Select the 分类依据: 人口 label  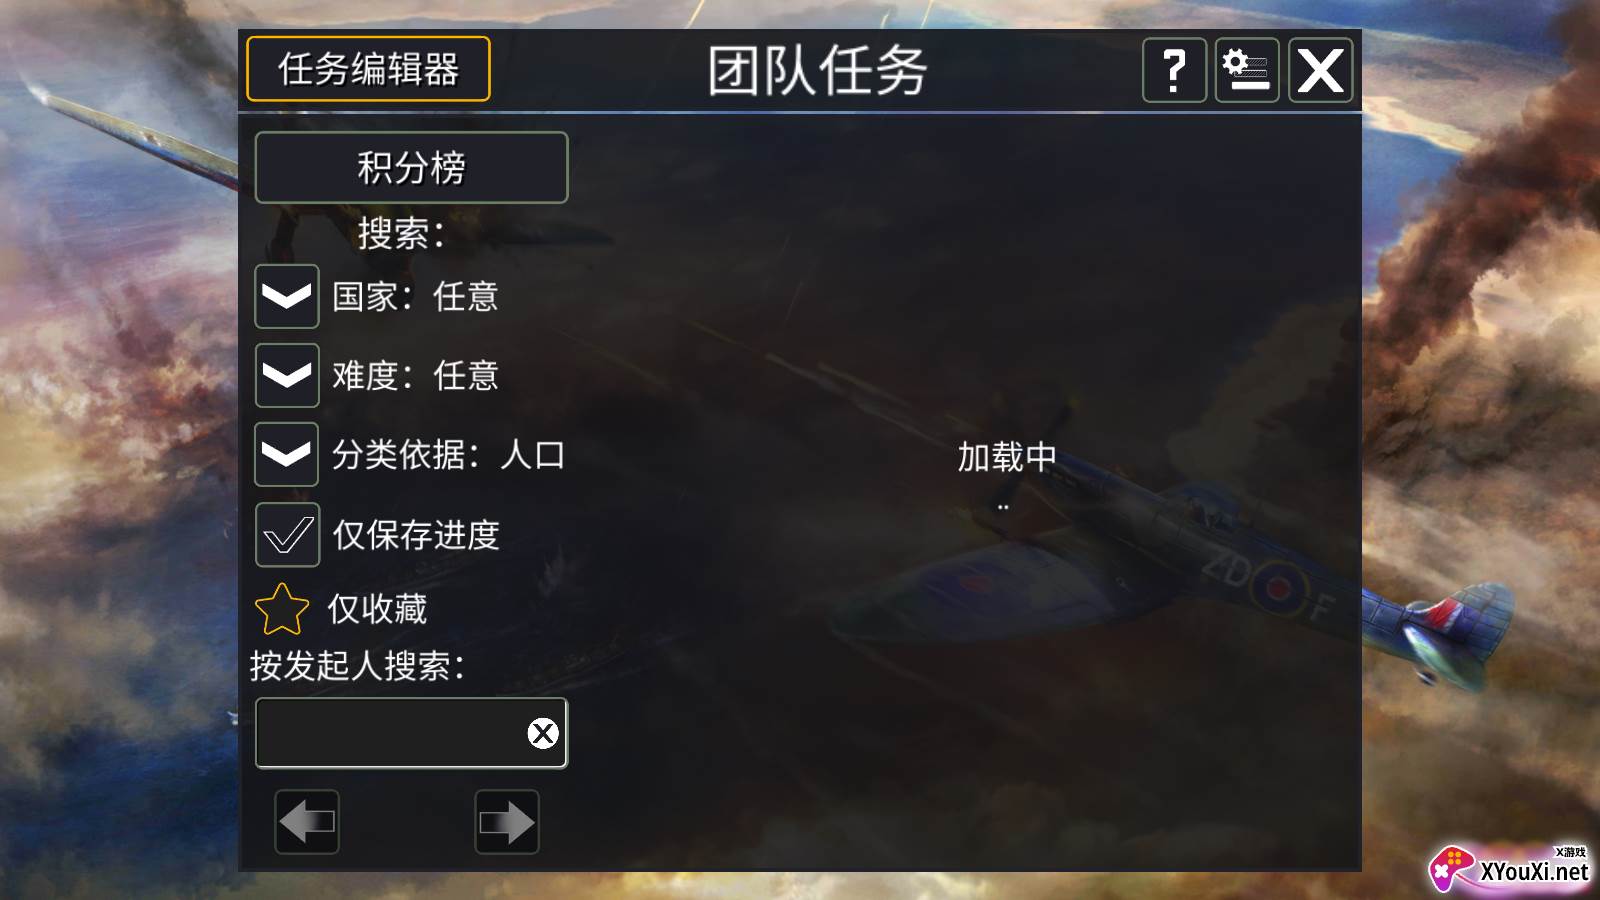click(x=449, y=454)
